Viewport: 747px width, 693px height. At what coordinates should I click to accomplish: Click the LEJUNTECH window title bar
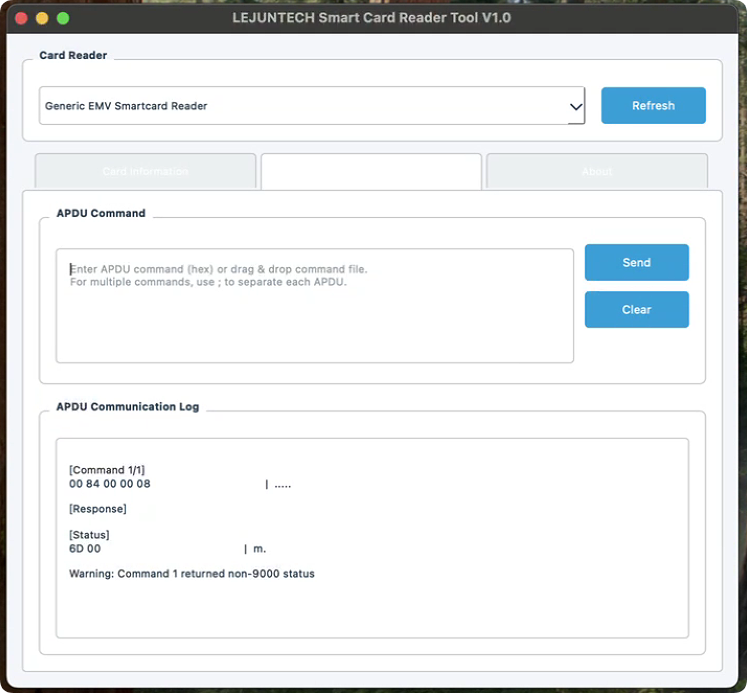click(372, 18)
